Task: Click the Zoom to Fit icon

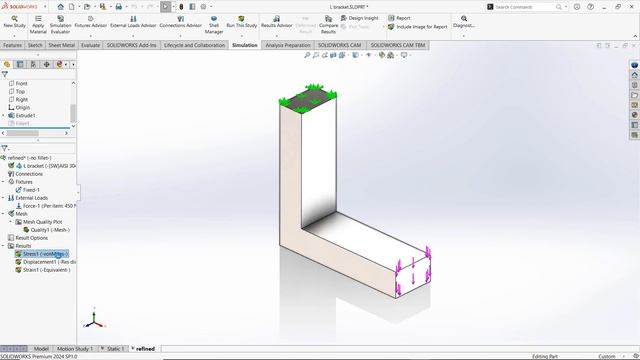Action: [307, 55]
